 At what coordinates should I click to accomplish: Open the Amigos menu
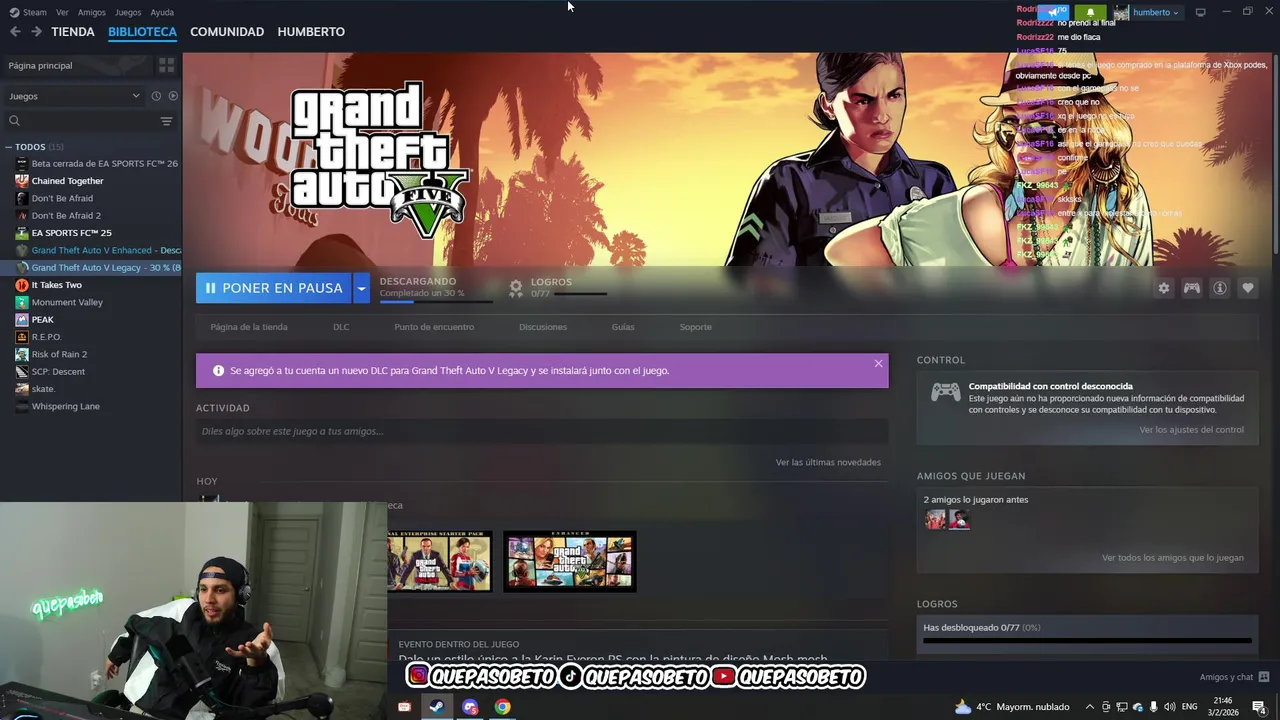click(92, 12)
